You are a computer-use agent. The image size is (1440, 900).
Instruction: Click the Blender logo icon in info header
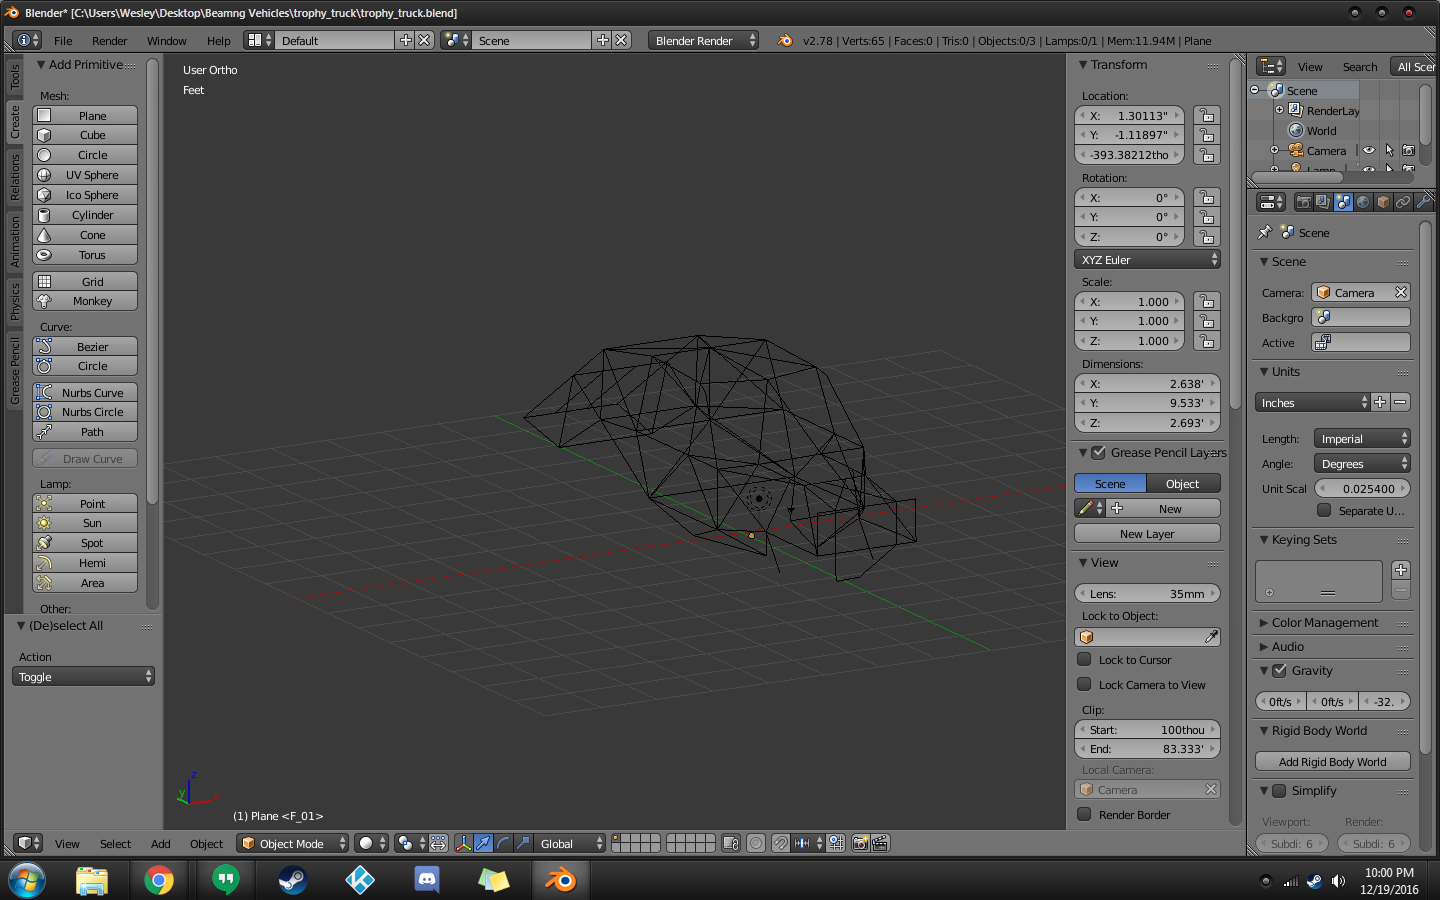pos(785,40)
